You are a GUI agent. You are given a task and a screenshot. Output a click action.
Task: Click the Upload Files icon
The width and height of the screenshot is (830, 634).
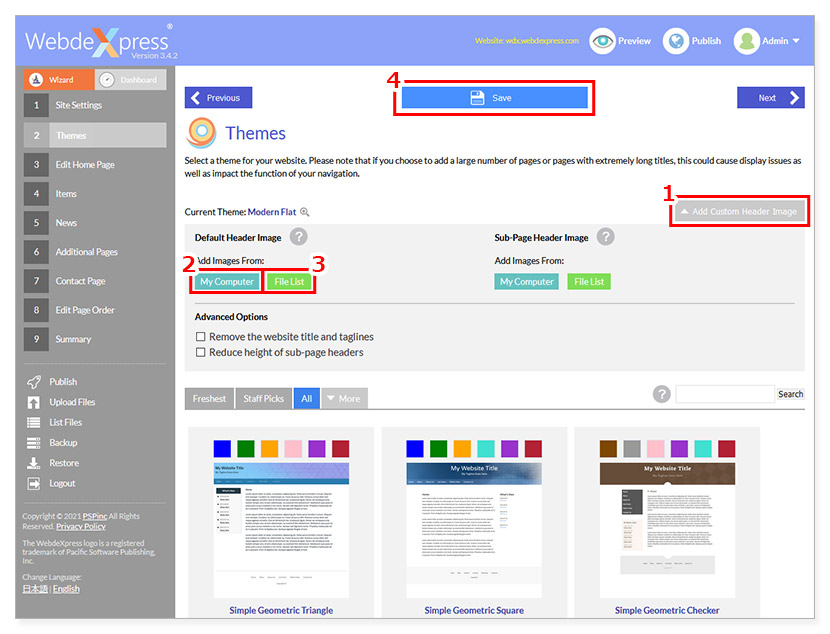[33, 402]
